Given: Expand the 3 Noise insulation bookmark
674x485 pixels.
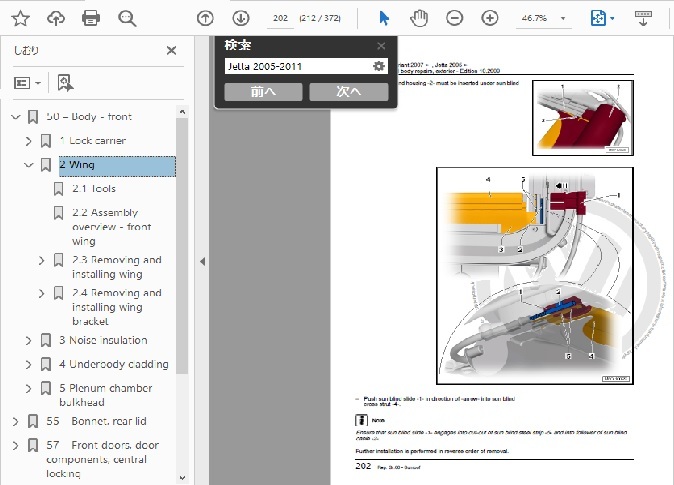Looking at the screenshot, I should 28,341.
